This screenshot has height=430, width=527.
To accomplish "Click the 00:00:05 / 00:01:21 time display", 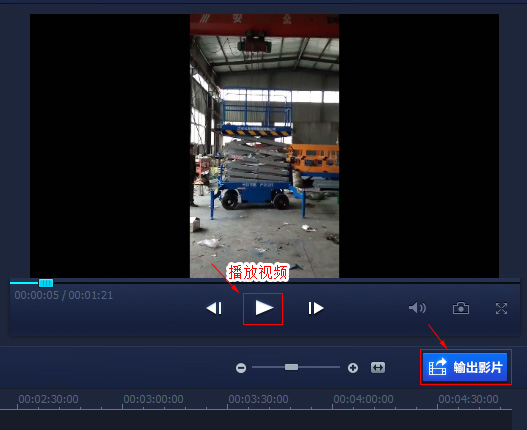I will coord(64,295).
